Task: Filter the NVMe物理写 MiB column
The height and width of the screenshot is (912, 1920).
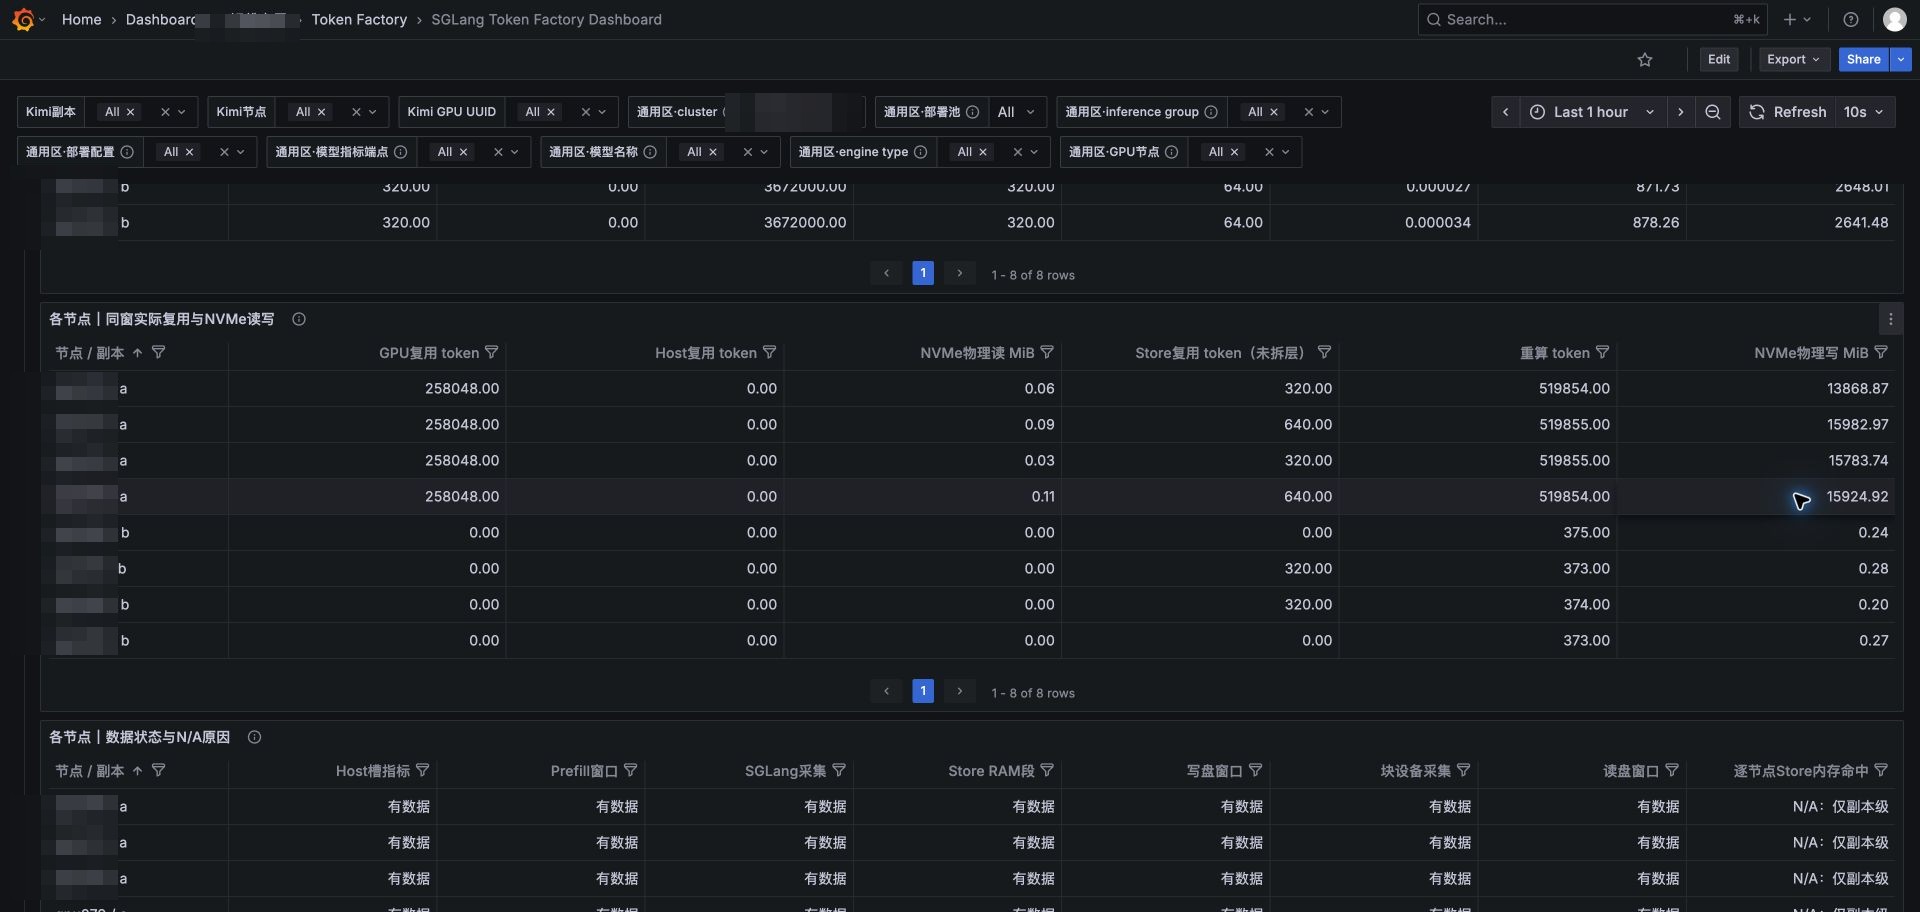Action: click(1881, 352)
